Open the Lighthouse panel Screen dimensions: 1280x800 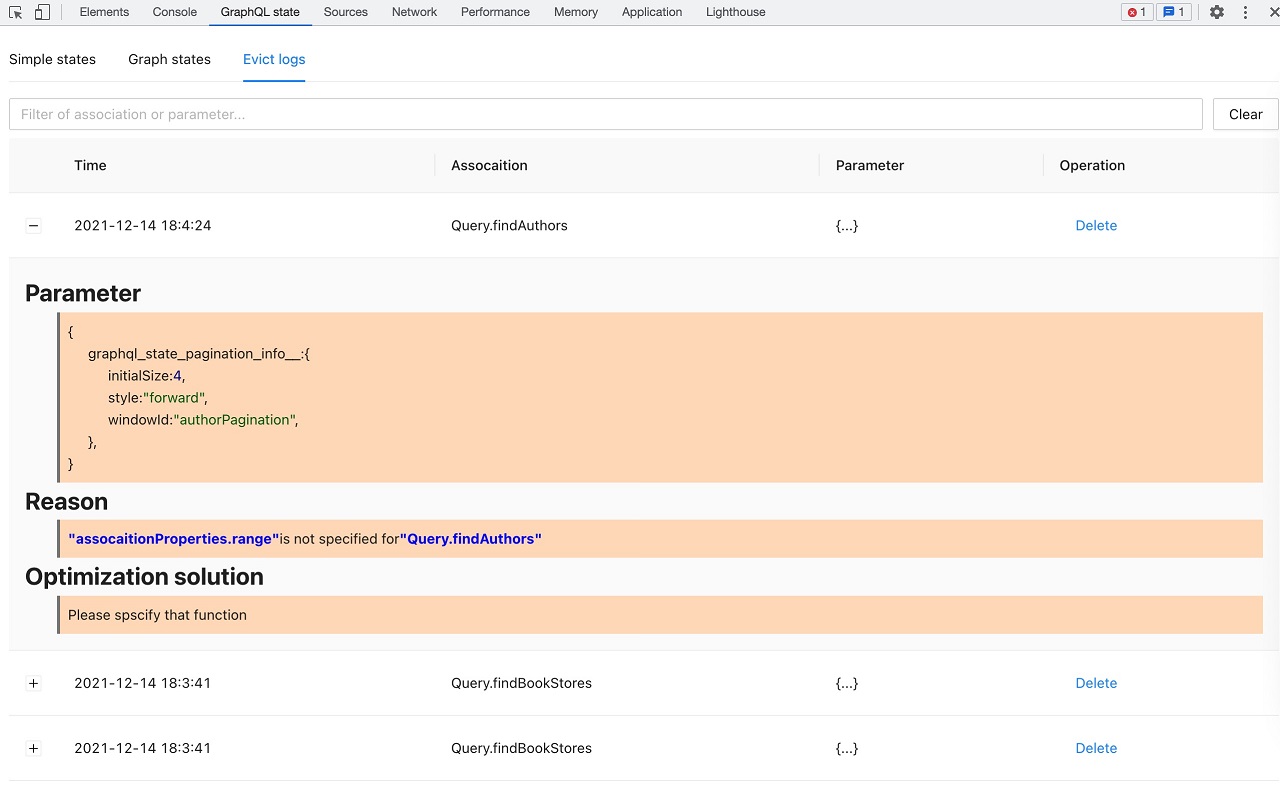click(735, 12)
